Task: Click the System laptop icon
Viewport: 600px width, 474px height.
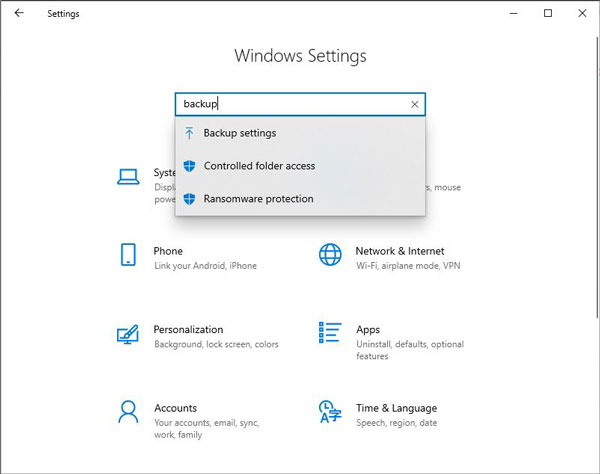Action: 128,177
